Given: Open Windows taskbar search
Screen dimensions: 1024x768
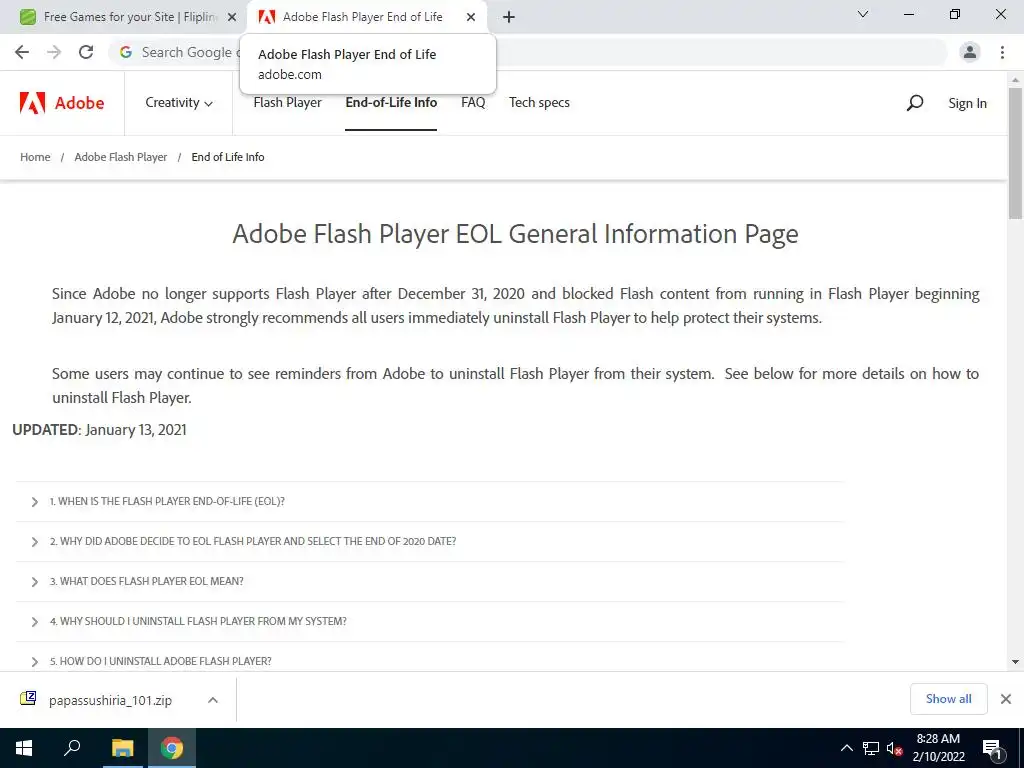Looking at the screenshot, I should click(x=72, y=748).
